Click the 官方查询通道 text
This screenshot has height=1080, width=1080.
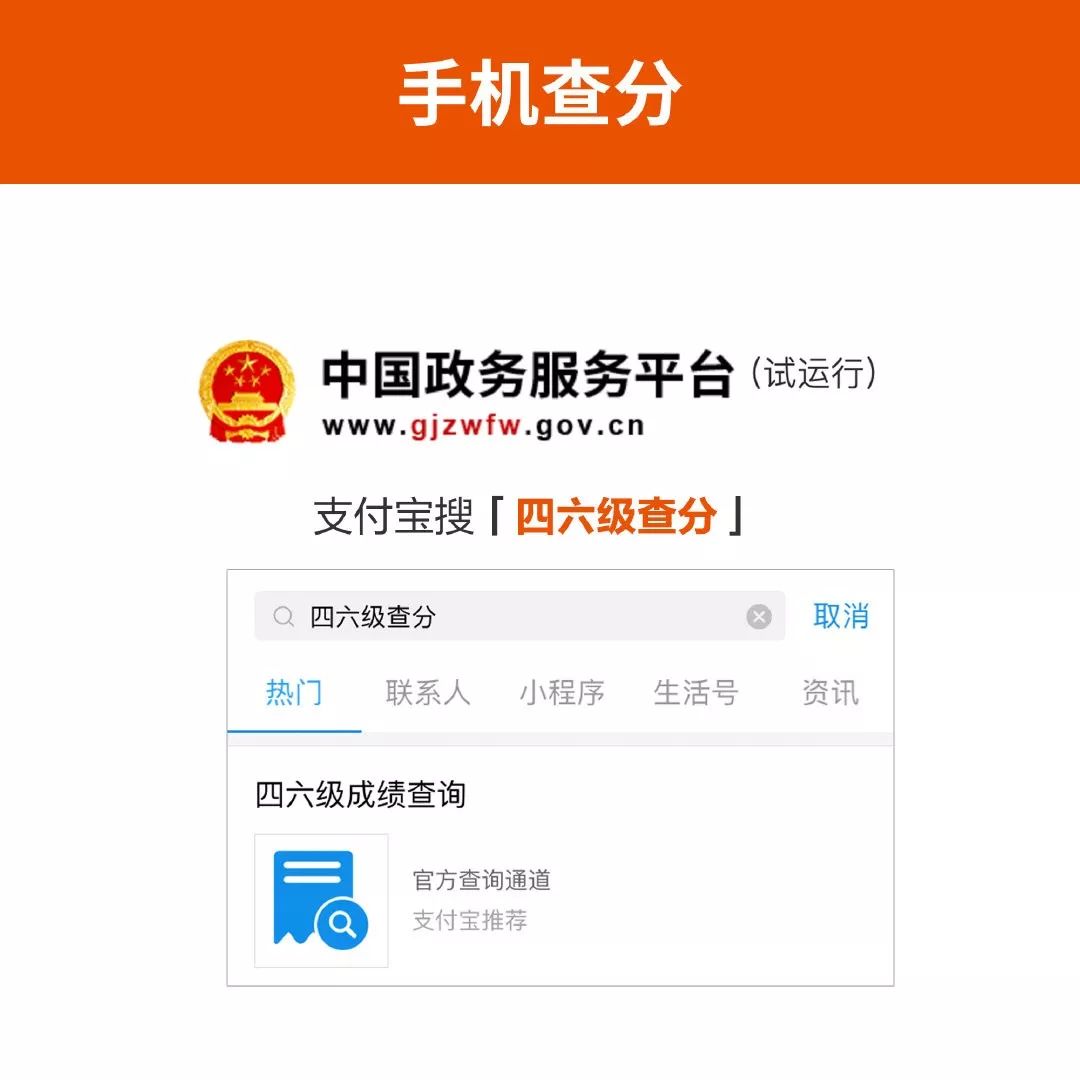481,880
